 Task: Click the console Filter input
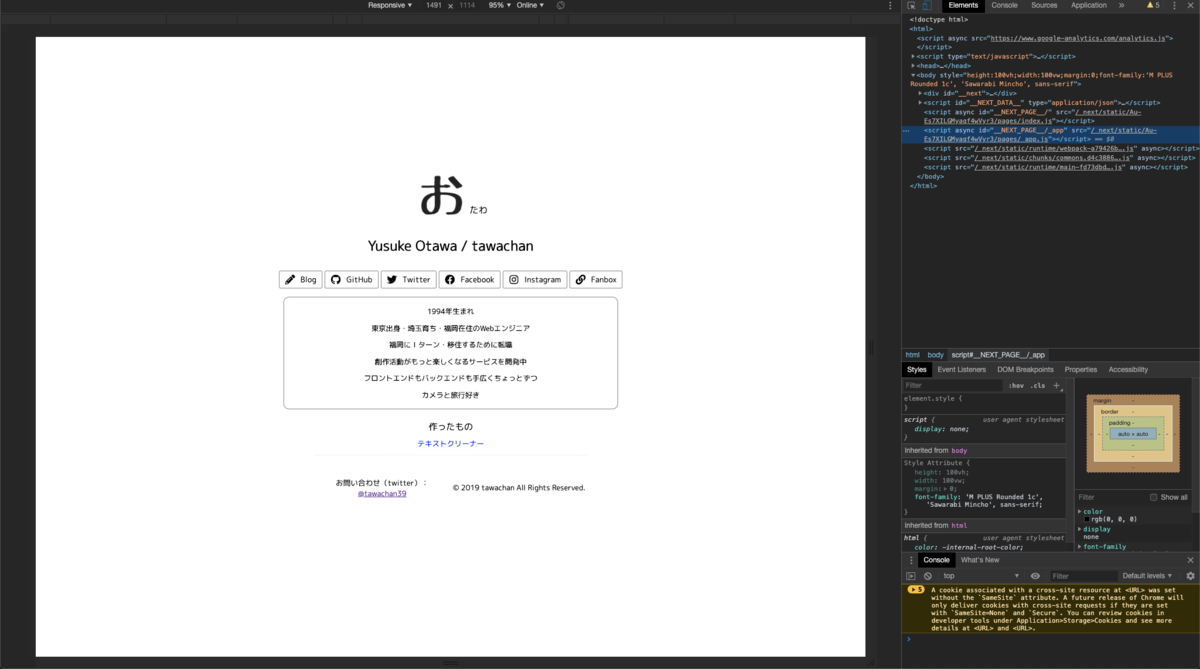click(x=1082, y=576)
